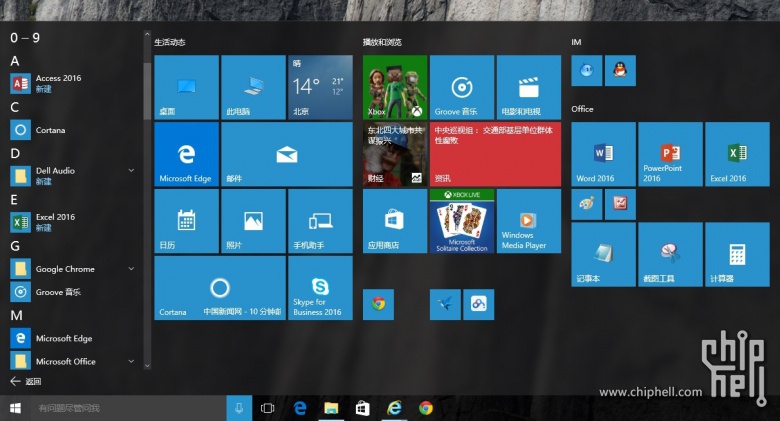Click the Windows Start button
Screen dimensions: 780x421
coord(15,408)
